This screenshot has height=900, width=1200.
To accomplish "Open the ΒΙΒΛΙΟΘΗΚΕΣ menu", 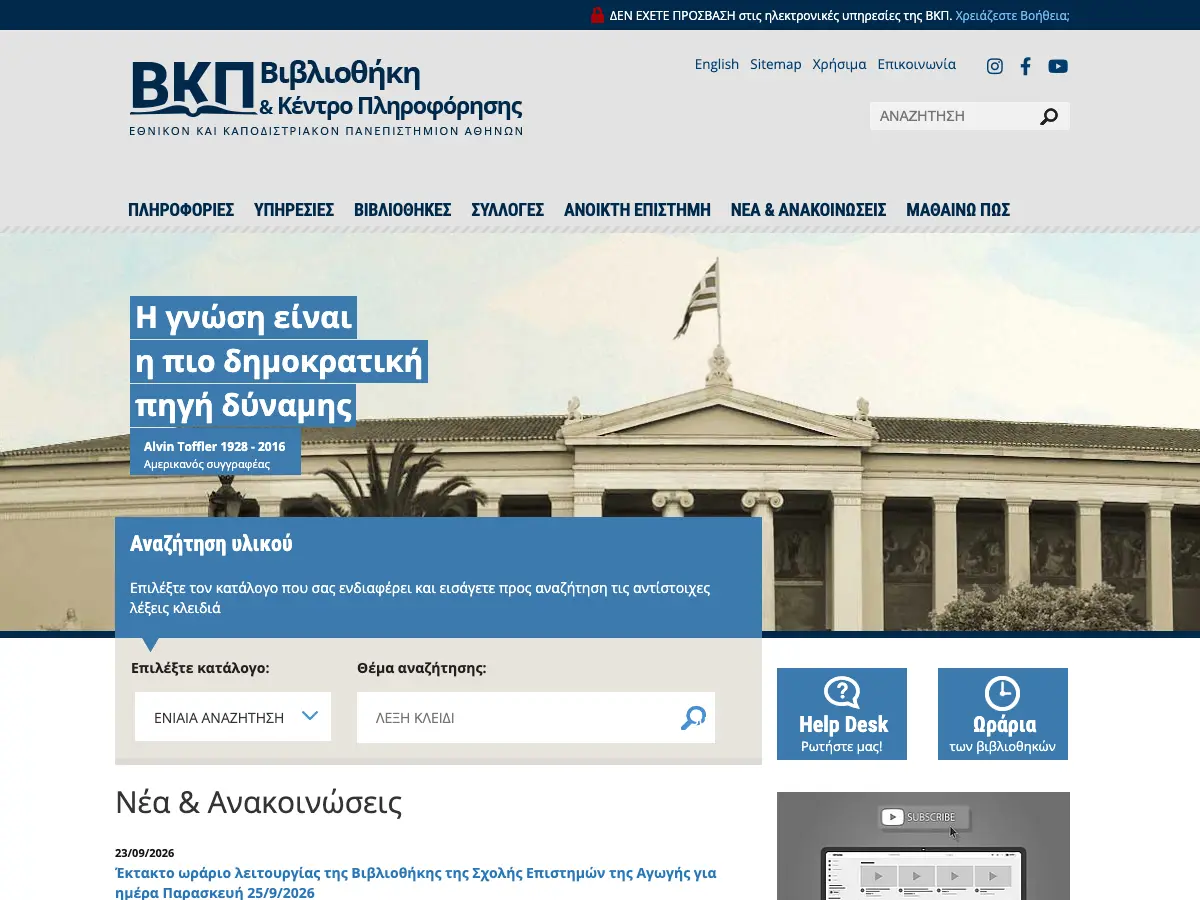I will click(x=403, y=210).
